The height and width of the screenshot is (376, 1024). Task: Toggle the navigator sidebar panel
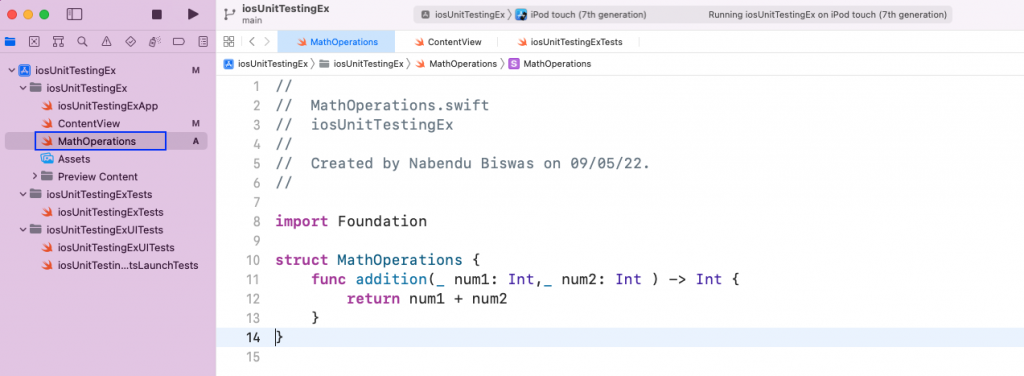tap(74, 14)
